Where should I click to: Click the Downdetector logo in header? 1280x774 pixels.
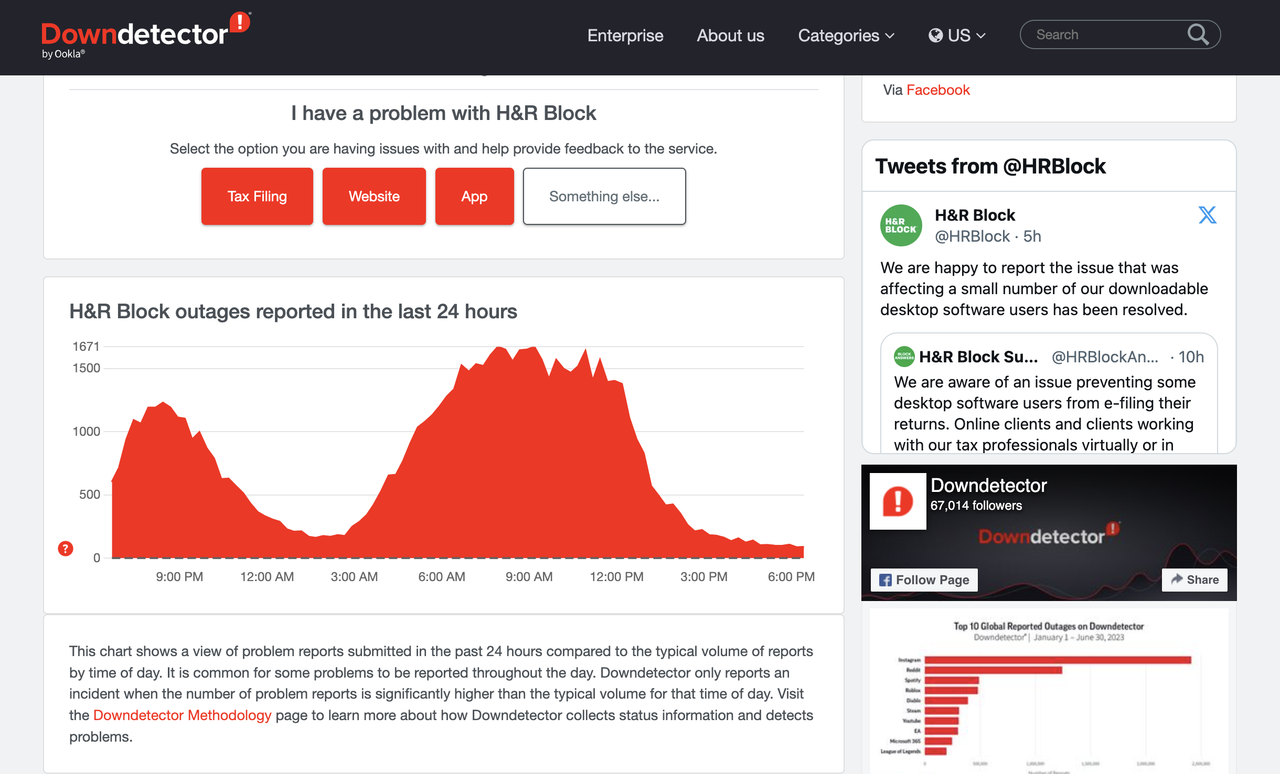point(145,35)
